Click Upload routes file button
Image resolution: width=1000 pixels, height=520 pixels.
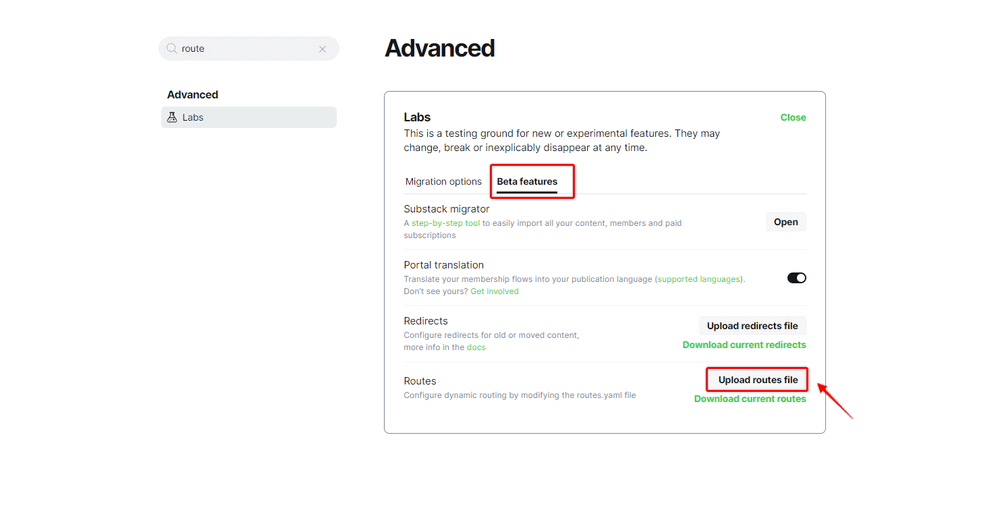coord(758,380)
